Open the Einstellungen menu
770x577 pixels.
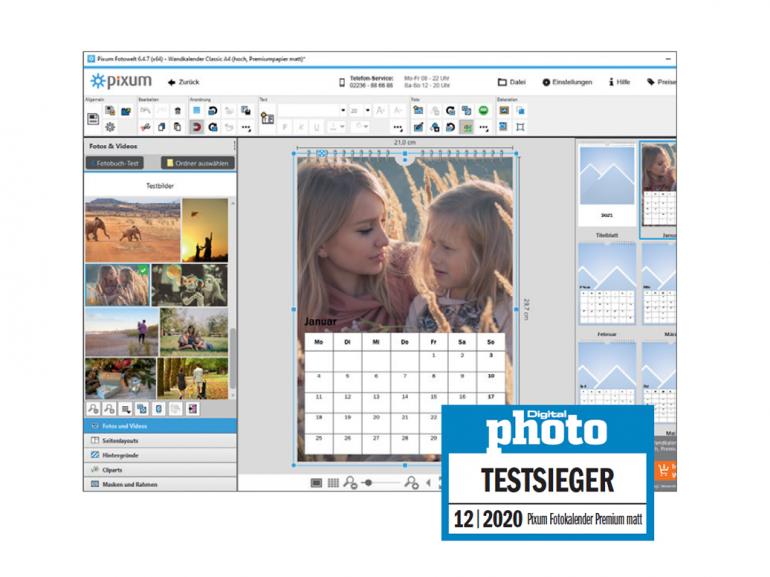click(567, 82)
